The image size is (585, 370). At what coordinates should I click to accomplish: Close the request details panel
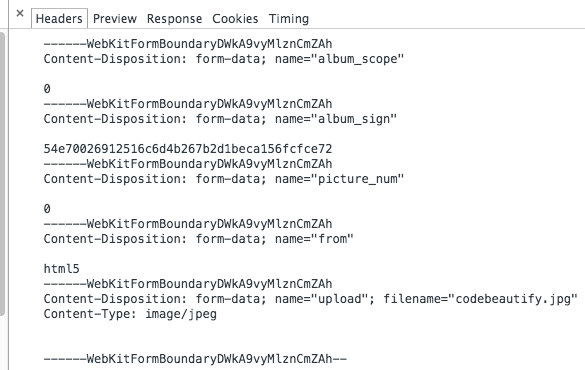(x=20, y=14)
